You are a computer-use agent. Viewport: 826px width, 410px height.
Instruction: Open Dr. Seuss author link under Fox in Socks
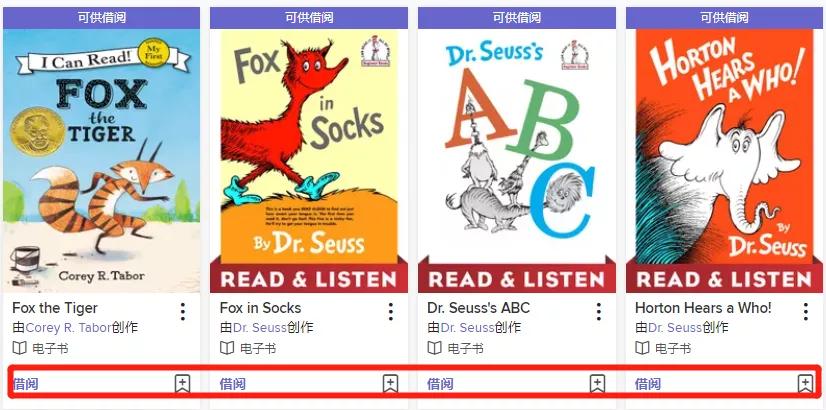[260, 328]
